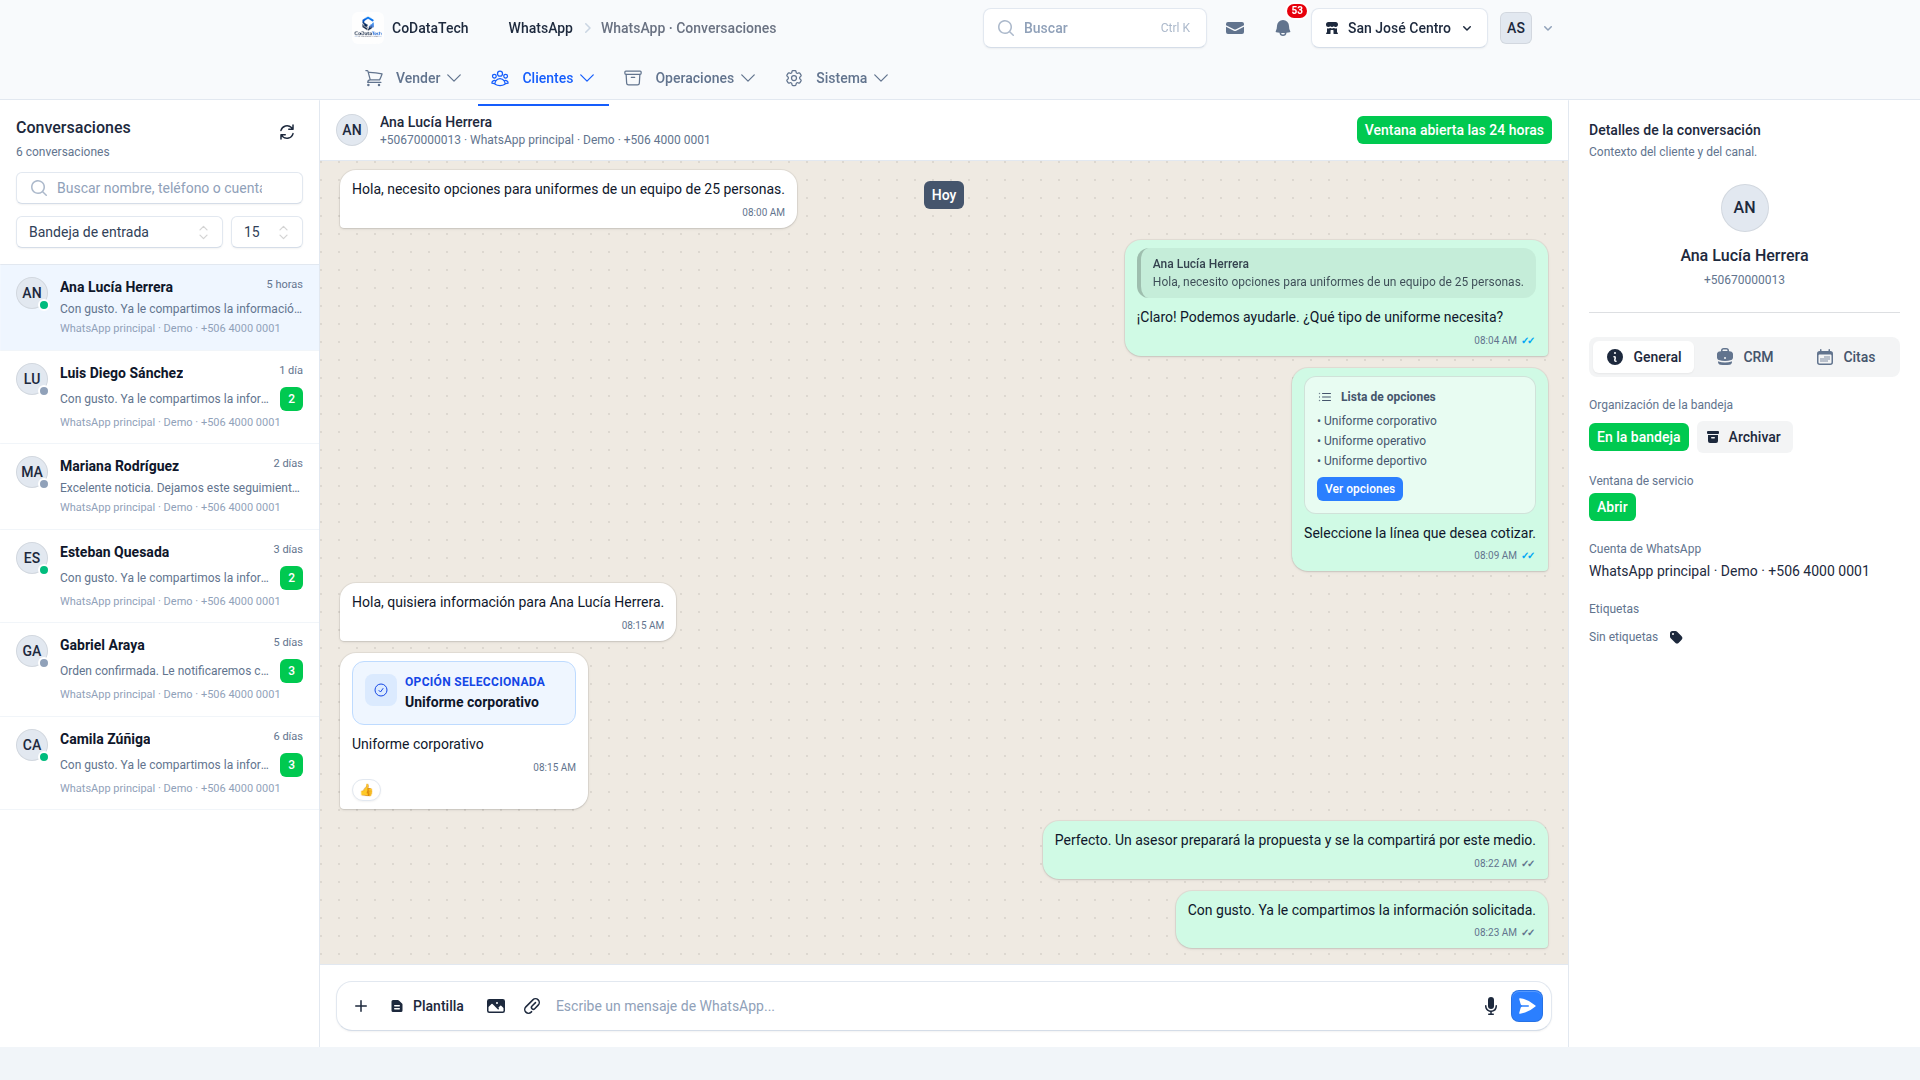
Task: Open Luis Diego Sánchez conversation
Action: click(160, 397)
